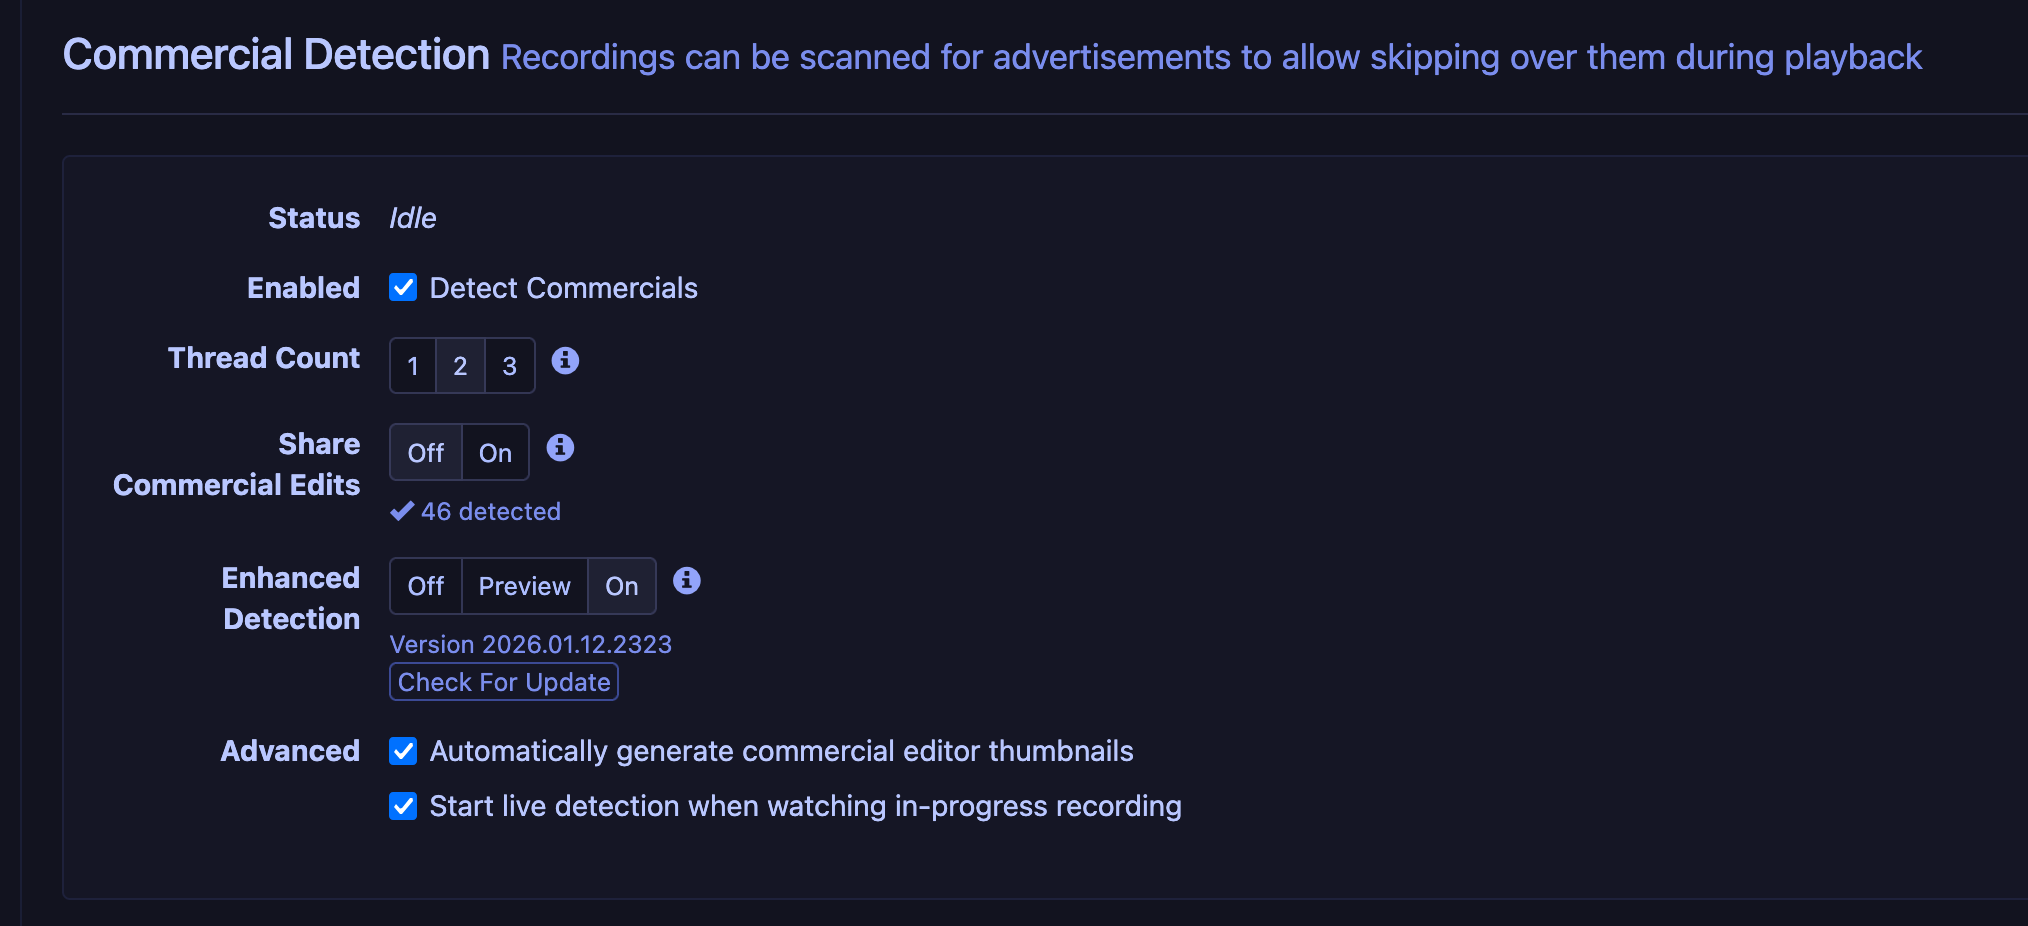Click the Commercial Detection heading
Image resolution: width=2028 pixels, height=926 pixels.
tap(276, 55)
